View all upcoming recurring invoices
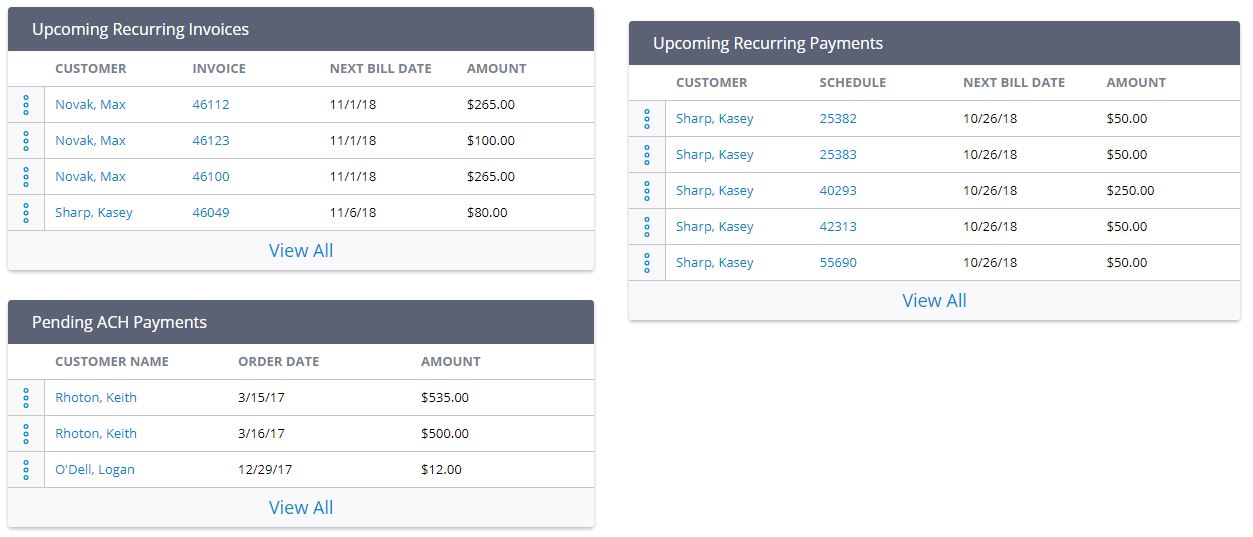The width and height of the screenshot is (1253, 537). pyautogui.click(x=301, y=251)
